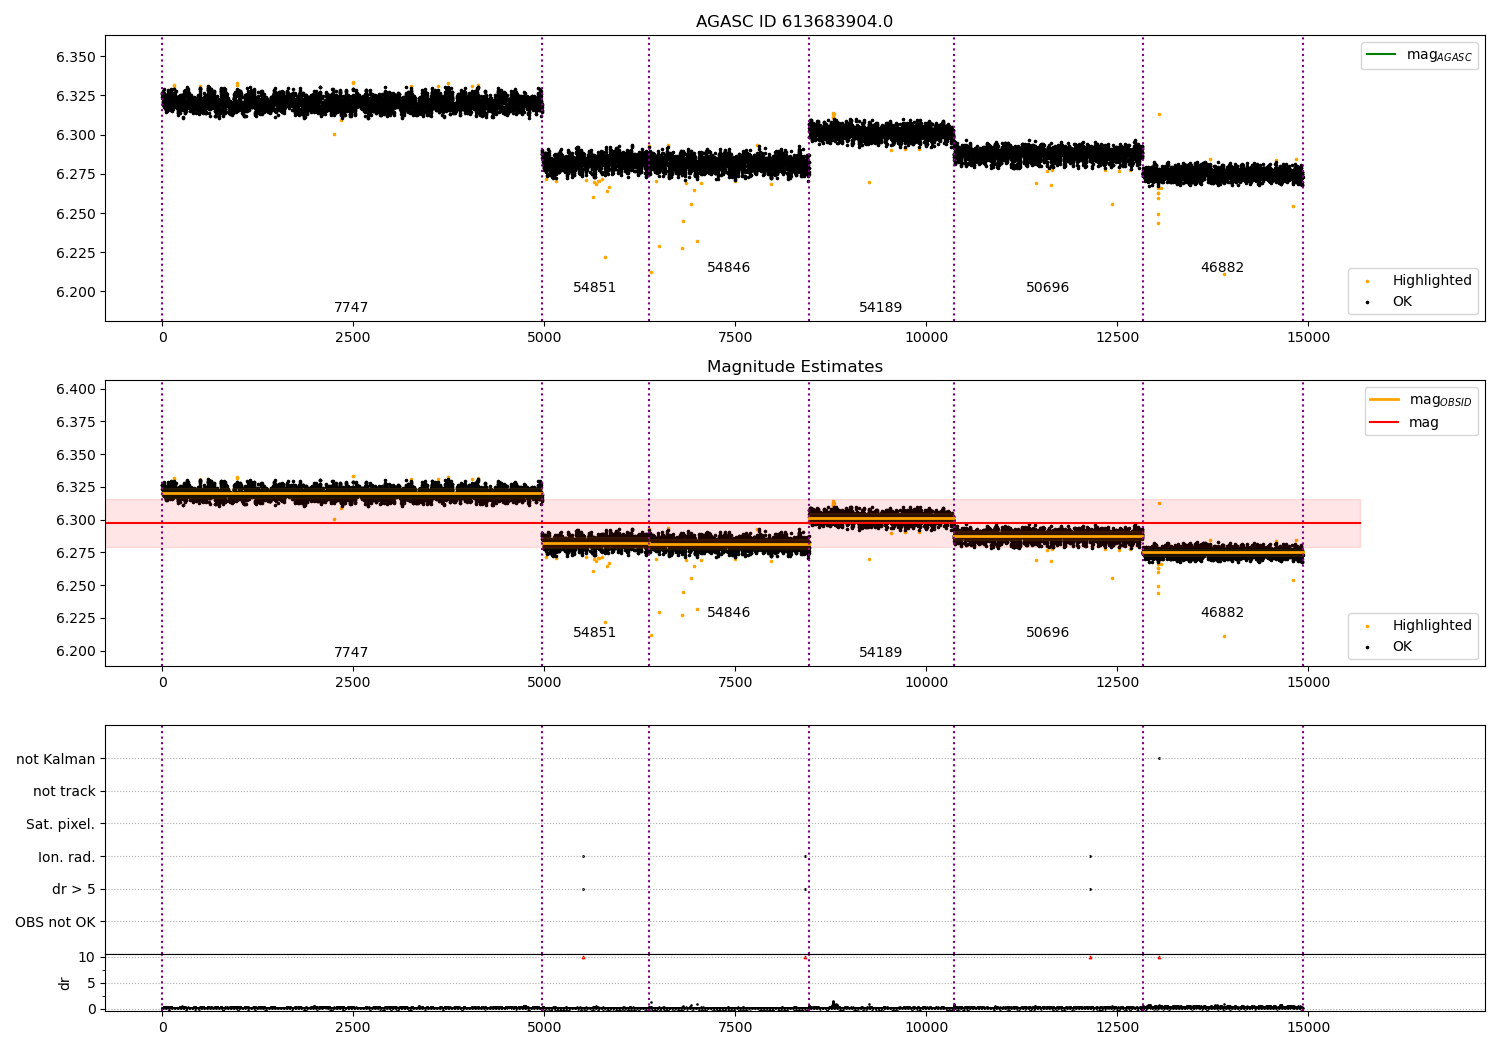The width and height of the screenshot is (1500, 1050).
Task: Click obsid label 7747 in Magnitude Estimates plot
Action: [x=351, y=653]
